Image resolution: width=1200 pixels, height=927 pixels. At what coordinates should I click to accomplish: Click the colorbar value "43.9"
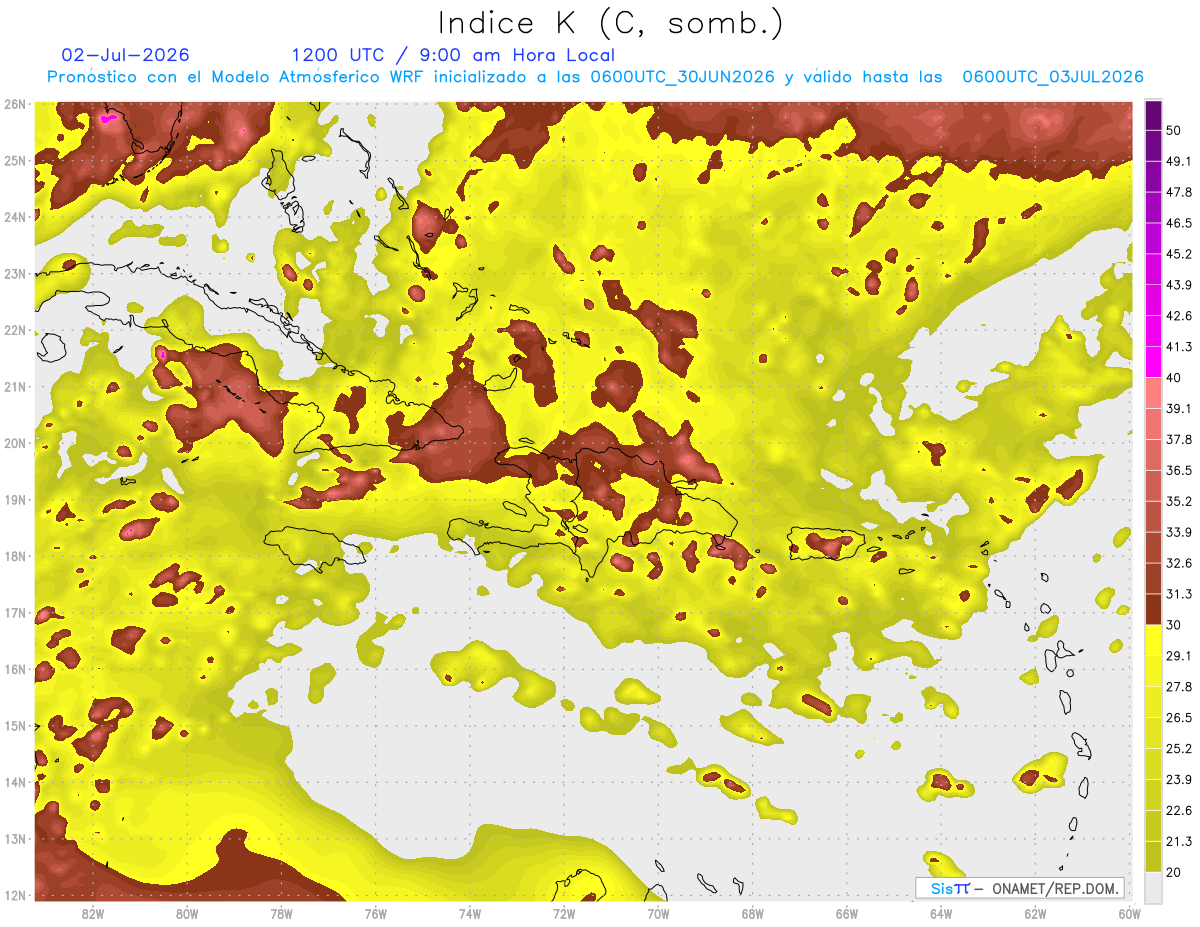(1179, 285)
